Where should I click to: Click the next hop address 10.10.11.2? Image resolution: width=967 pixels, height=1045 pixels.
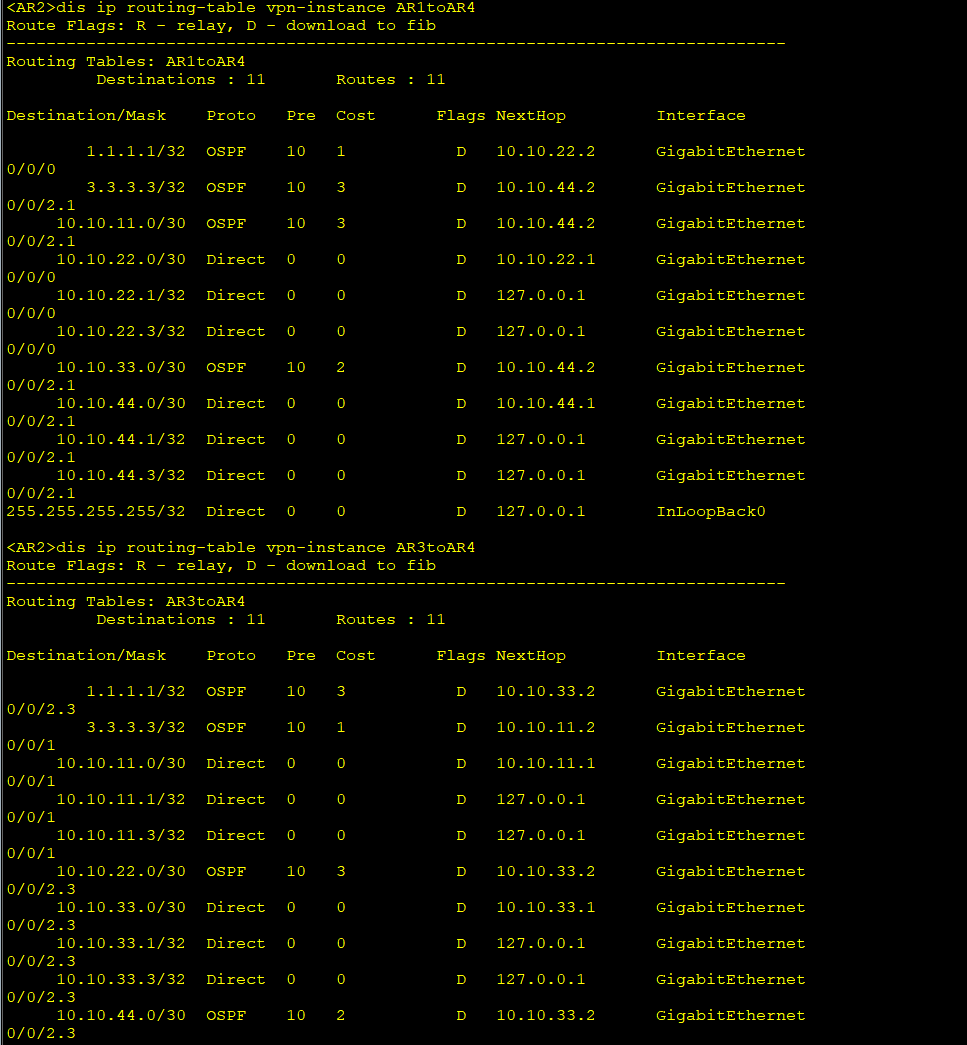545,728
